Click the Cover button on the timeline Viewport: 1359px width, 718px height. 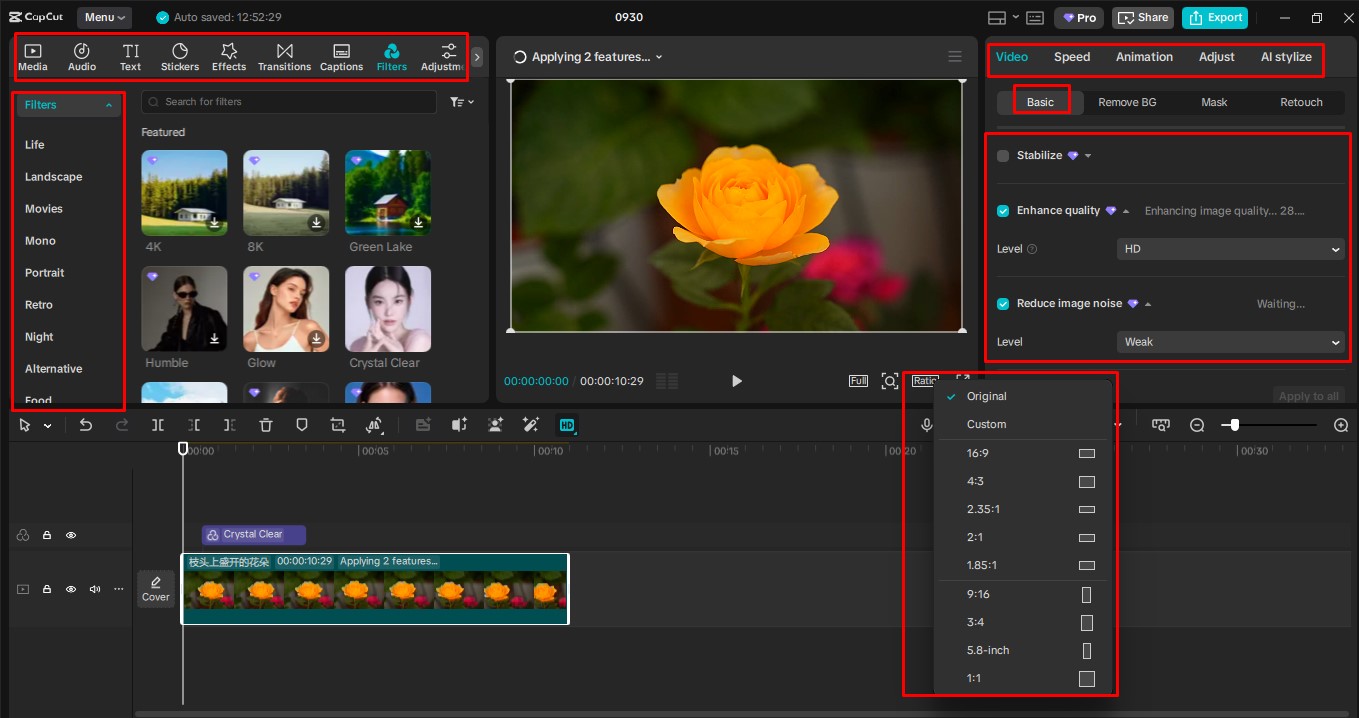pyautogui.click(x=156, y=589)
